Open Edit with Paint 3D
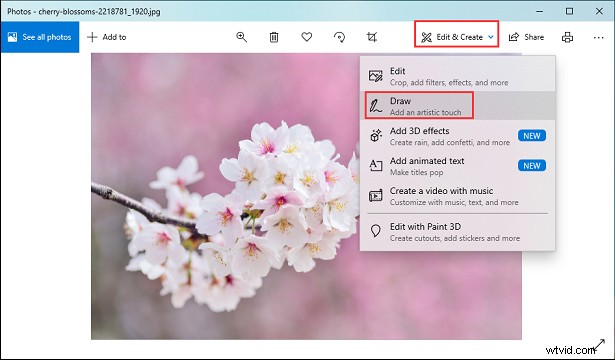The height and width of the screenshot is (360, 615). [x=457, y=232]
